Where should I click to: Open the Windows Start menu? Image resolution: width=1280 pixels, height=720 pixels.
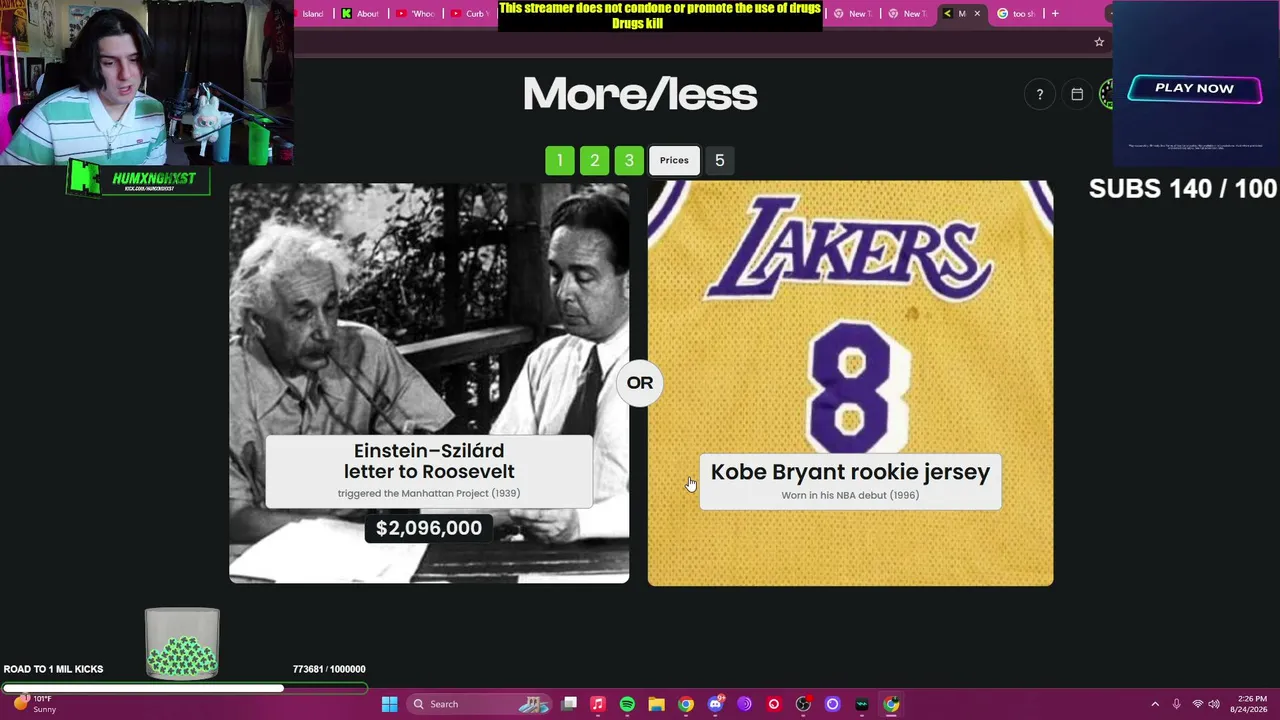coord(389,704)
